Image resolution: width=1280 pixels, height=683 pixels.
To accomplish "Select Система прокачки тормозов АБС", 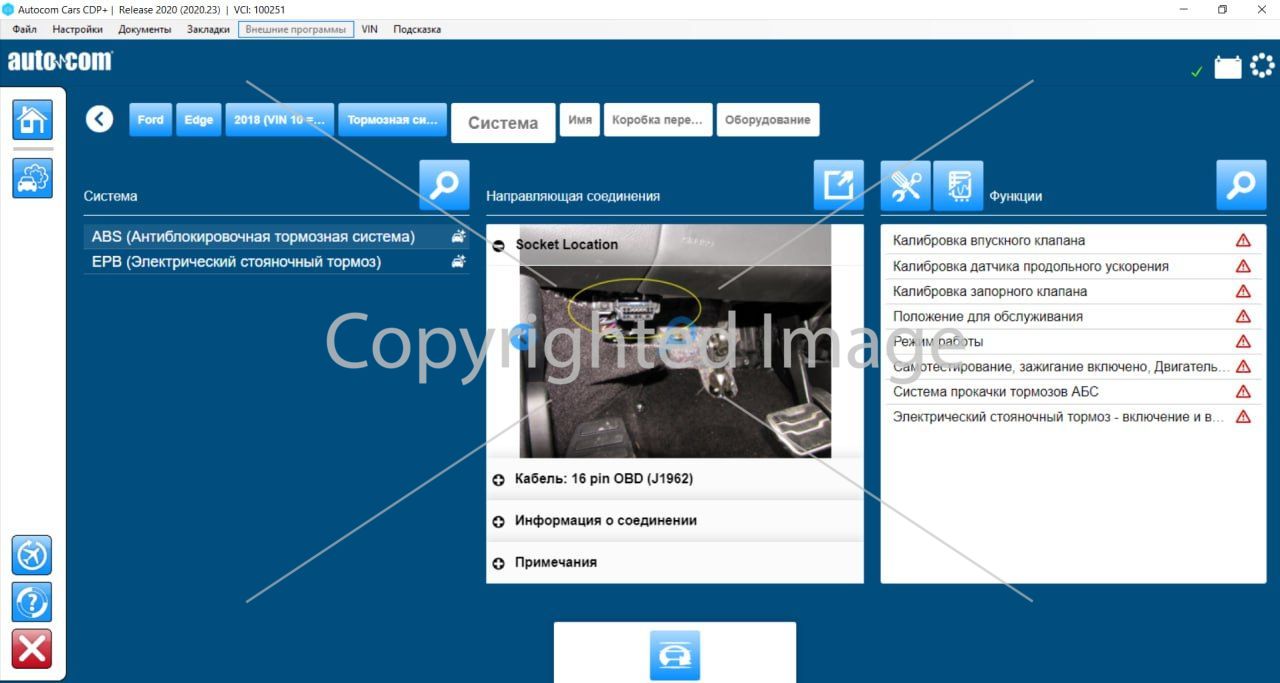I will (1072, 392).
